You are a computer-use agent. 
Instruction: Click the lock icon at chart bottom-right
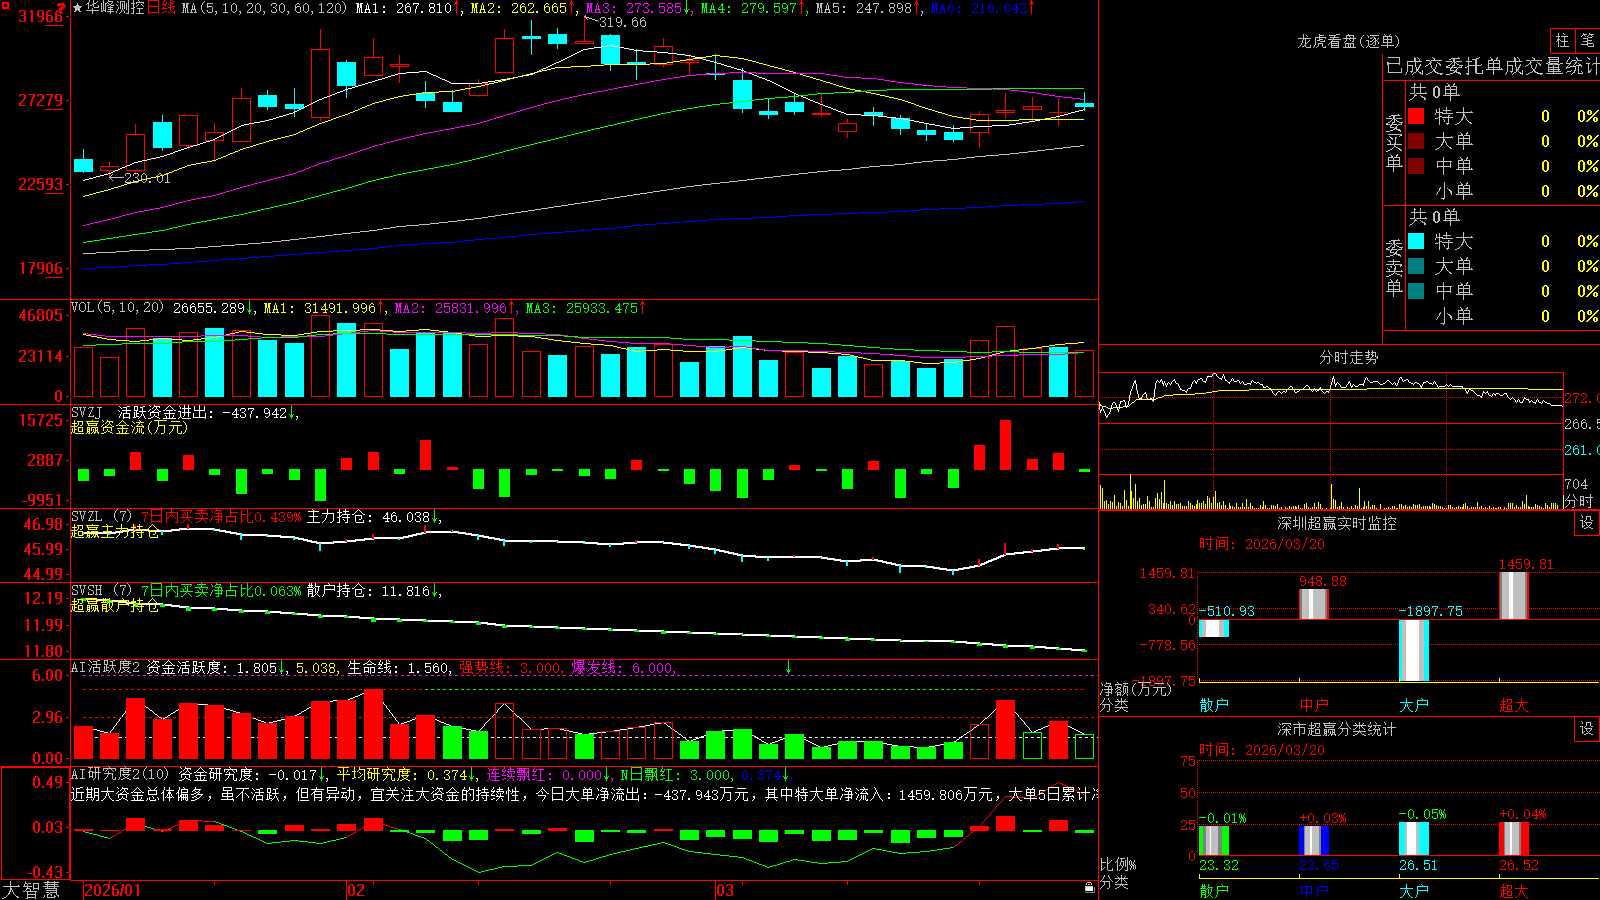pos(1089,887)
